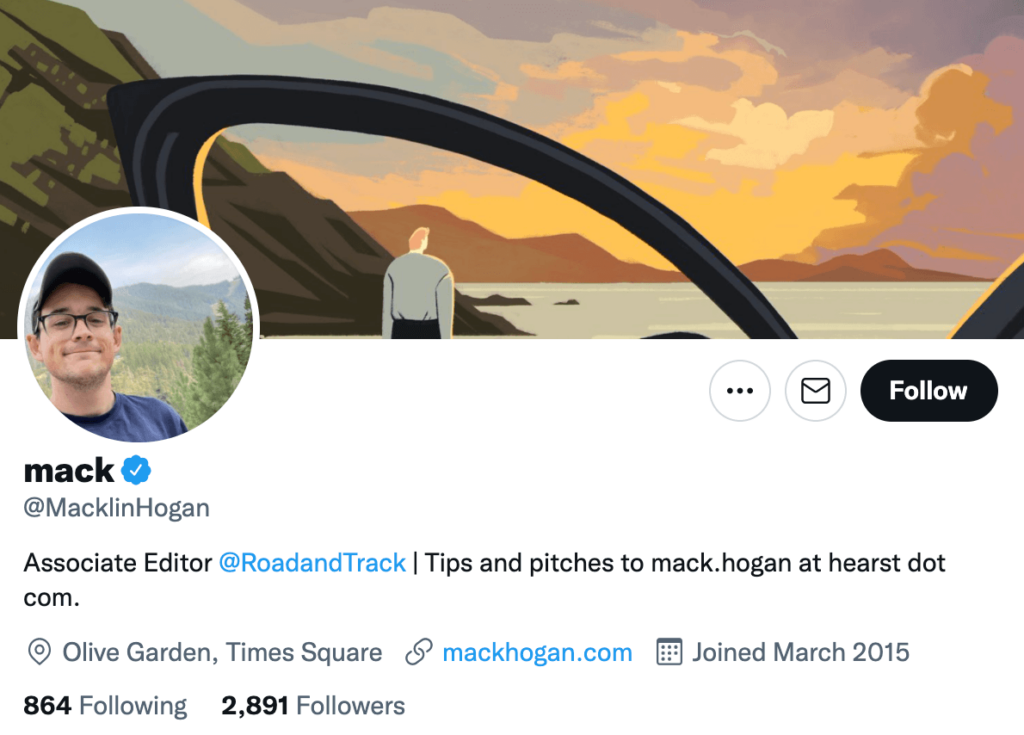Click the blue verified badge

pos(137,469)
